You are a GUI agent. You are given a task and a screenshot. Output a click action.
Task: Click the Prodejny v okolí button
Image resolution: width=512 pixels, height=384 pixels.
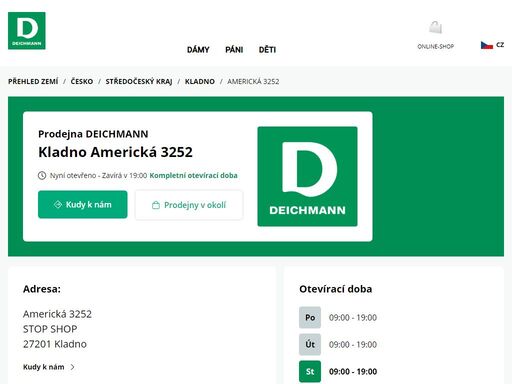coord(189,205)
